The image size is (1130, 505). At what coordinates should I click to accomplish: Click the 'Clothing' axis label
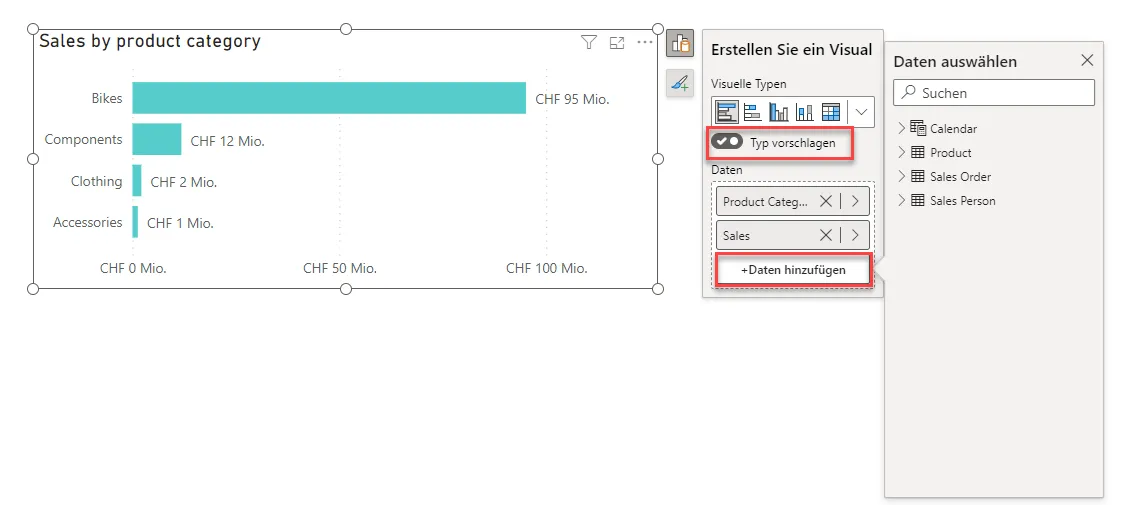[97, 182]
